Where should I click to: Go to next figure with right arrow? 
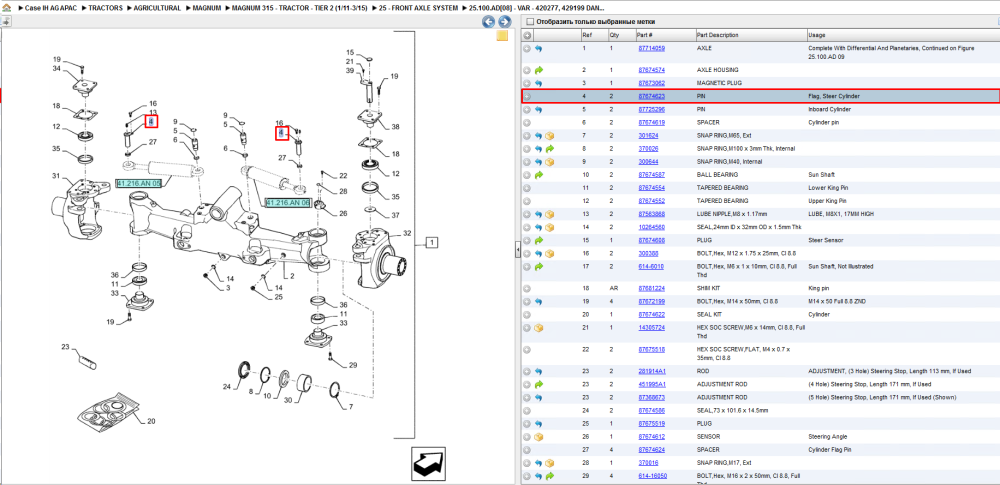(x=504, y=22)
